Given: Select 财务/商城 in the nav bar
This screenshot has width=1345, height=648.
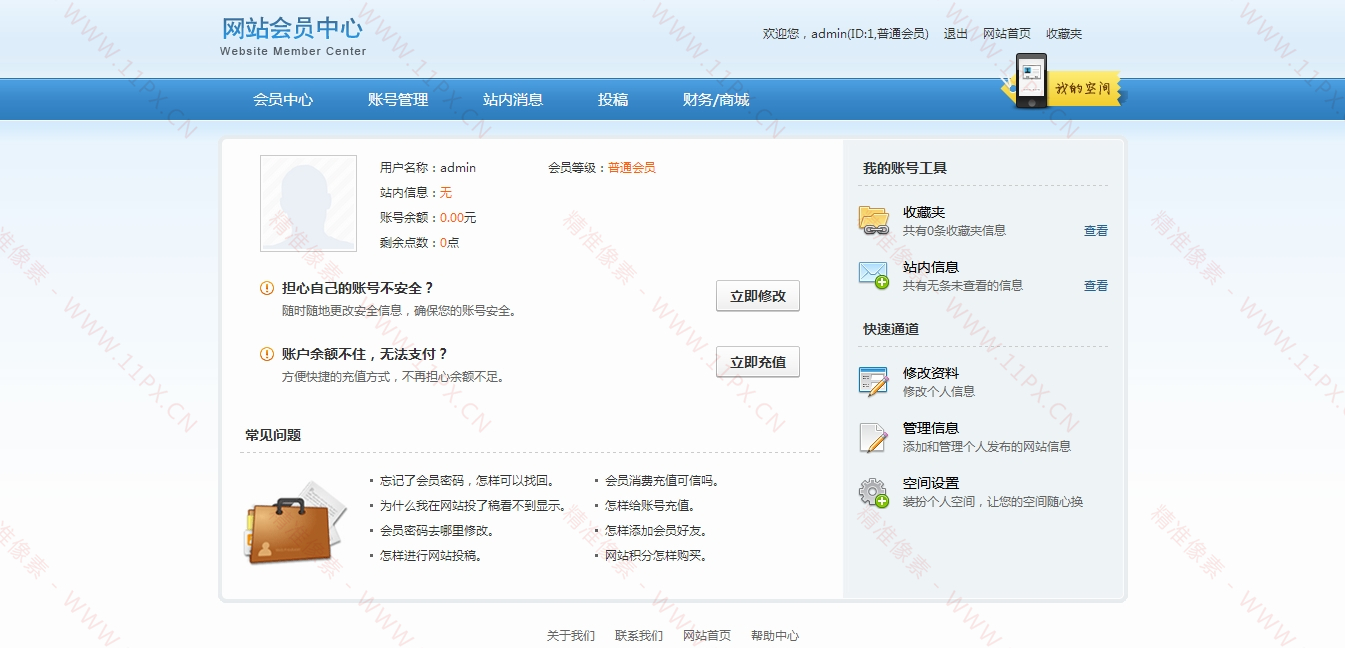Looking at the screenshot, I should pyautogui.click(x=716, y=100).
